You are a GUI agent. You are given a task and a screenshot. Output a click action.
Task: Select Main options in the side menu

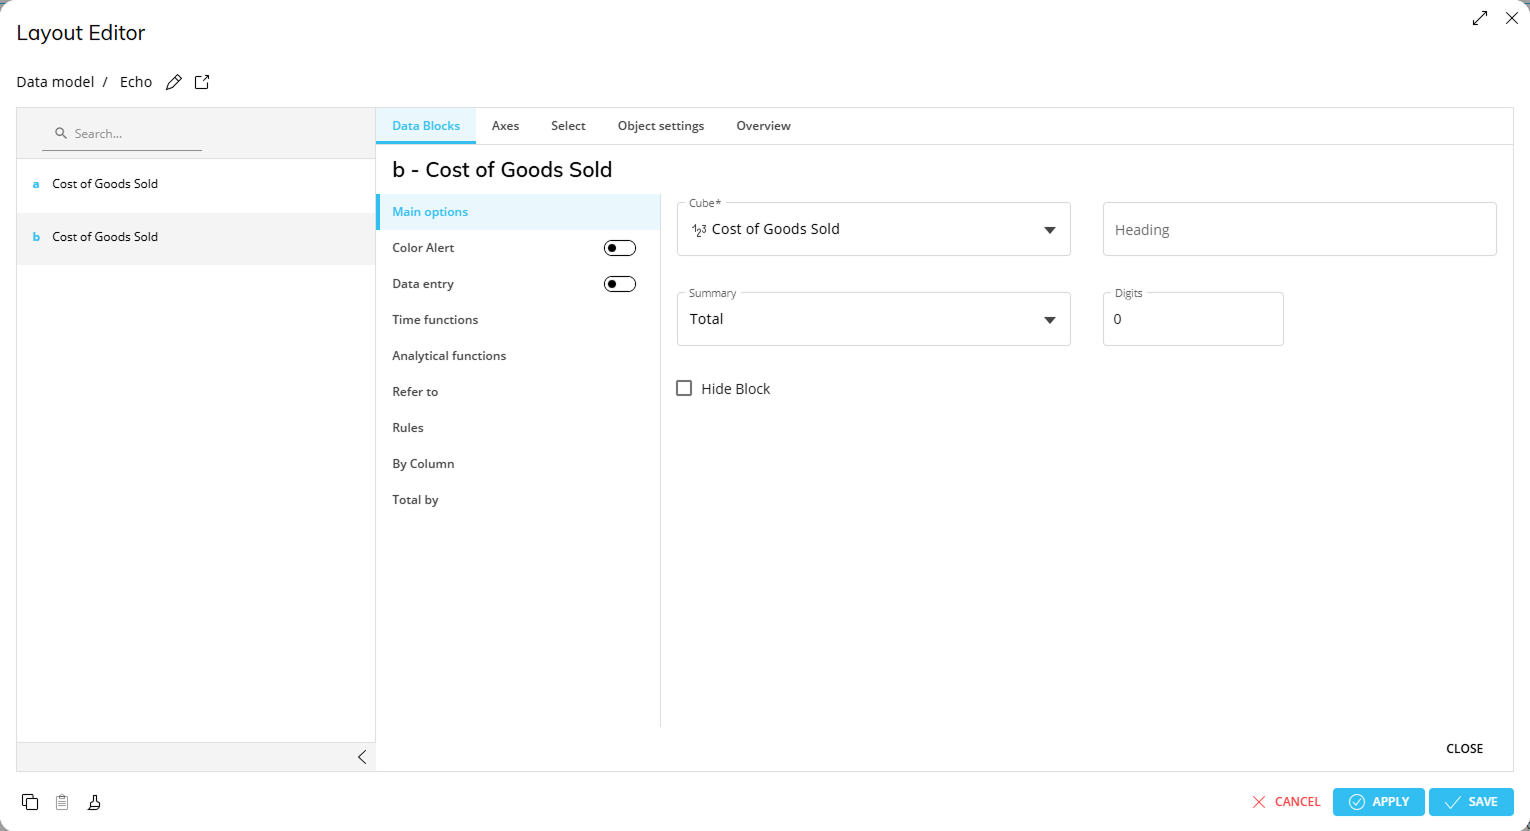click(518, 212)
